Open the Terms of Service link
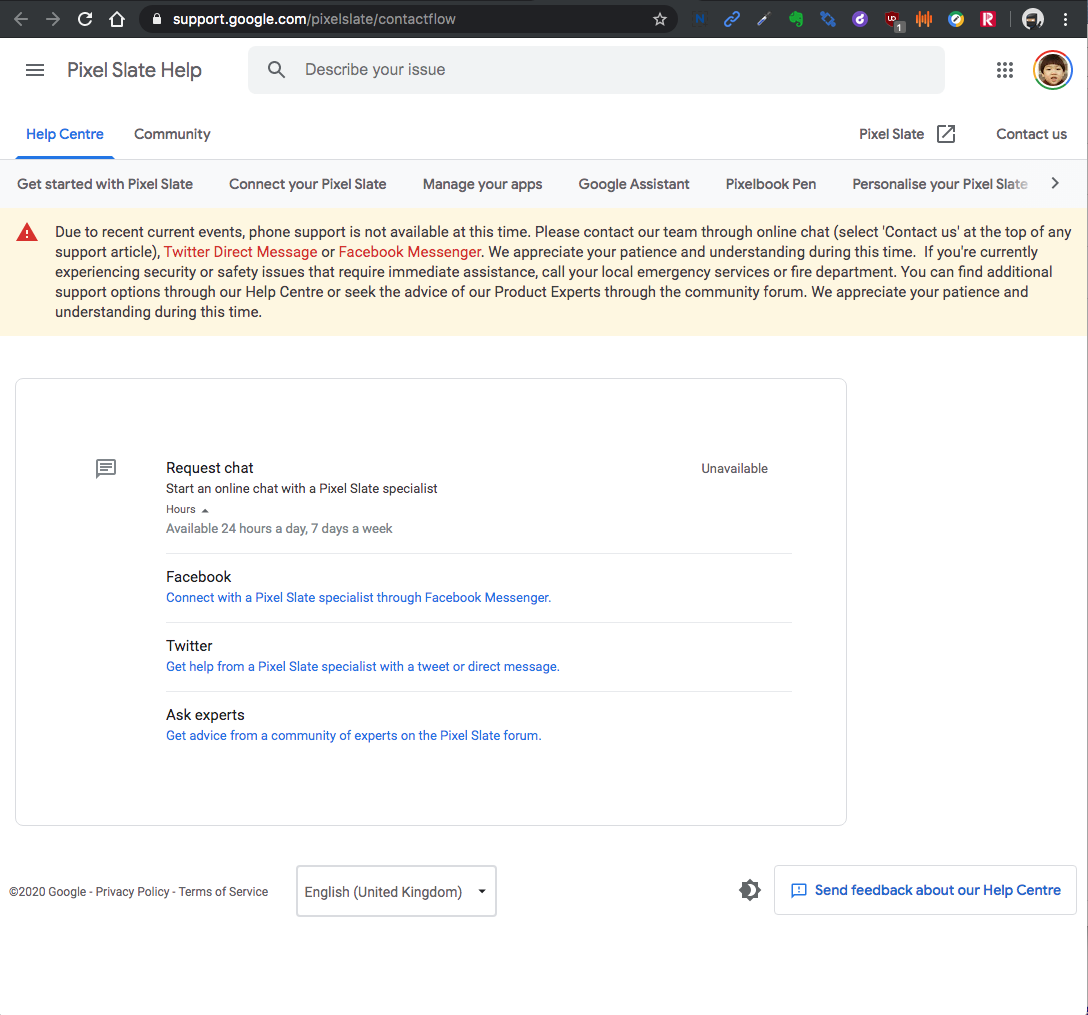Image resolution: width=1088 pixels, height=1015 pixels. click(223, 892)
